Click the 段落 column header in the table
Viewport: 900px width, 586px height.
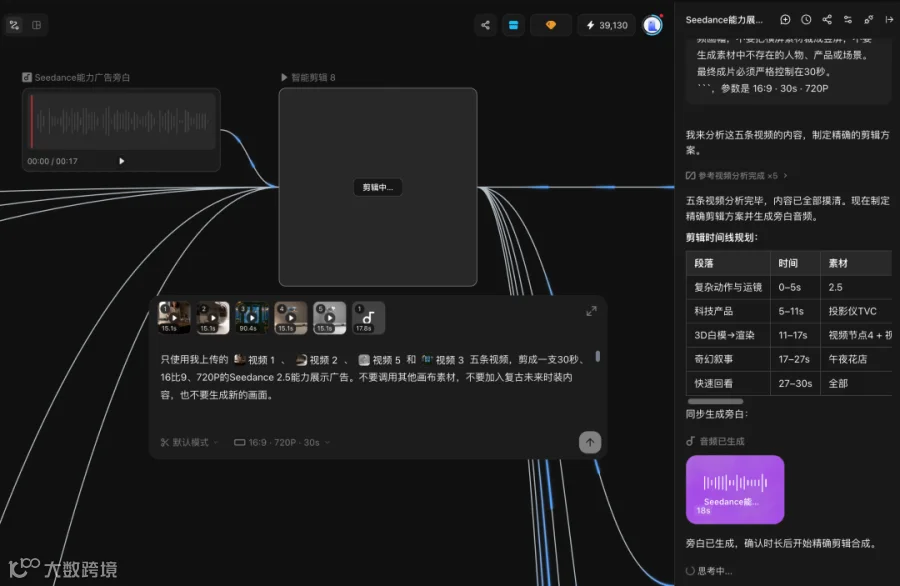tap(728, 263)
